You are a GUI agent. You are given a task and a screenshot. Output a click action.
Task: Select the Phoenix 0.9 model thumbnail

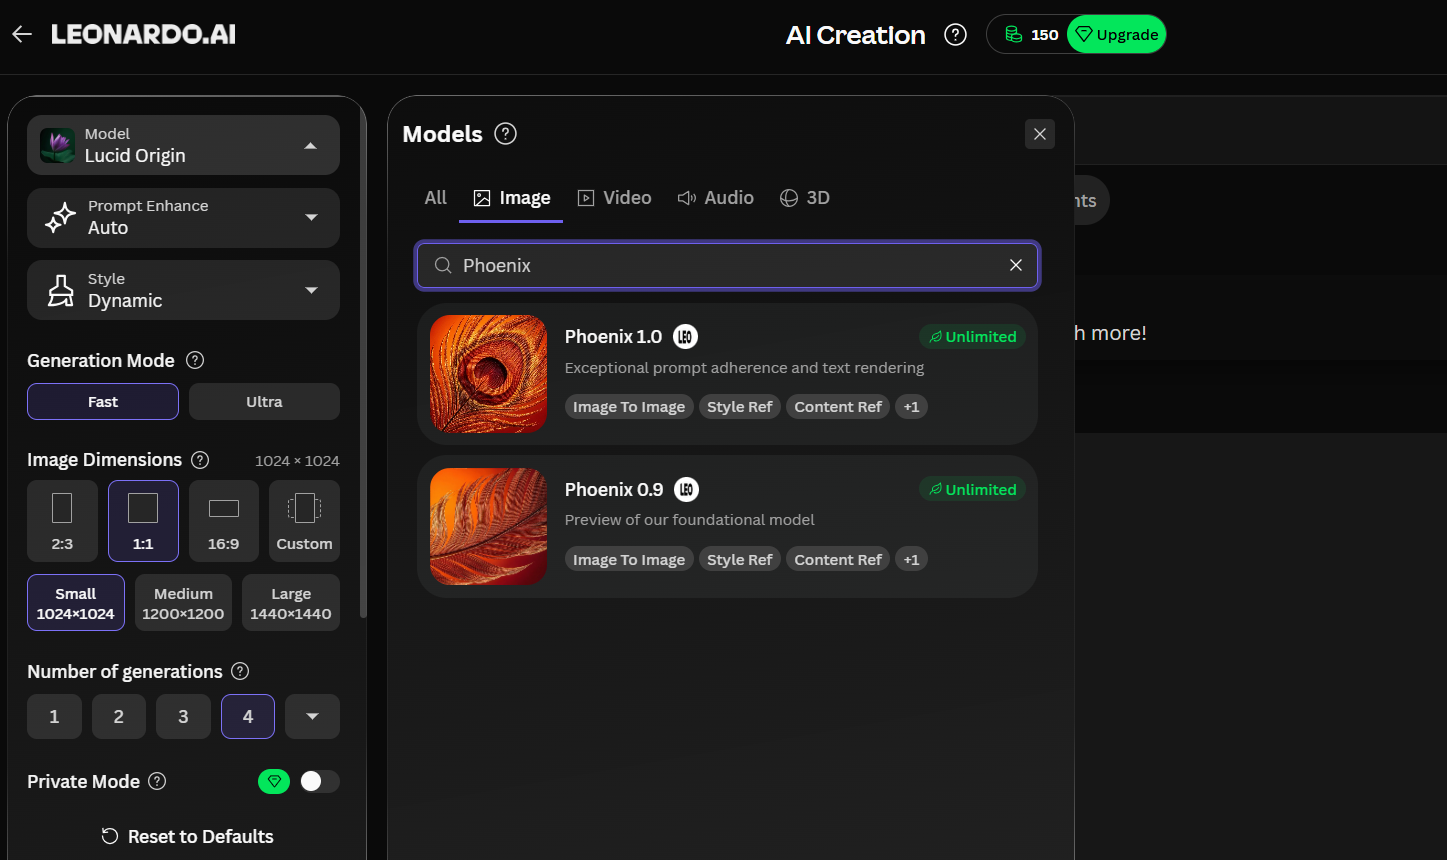pyautogui.click(x=488, y=527)
